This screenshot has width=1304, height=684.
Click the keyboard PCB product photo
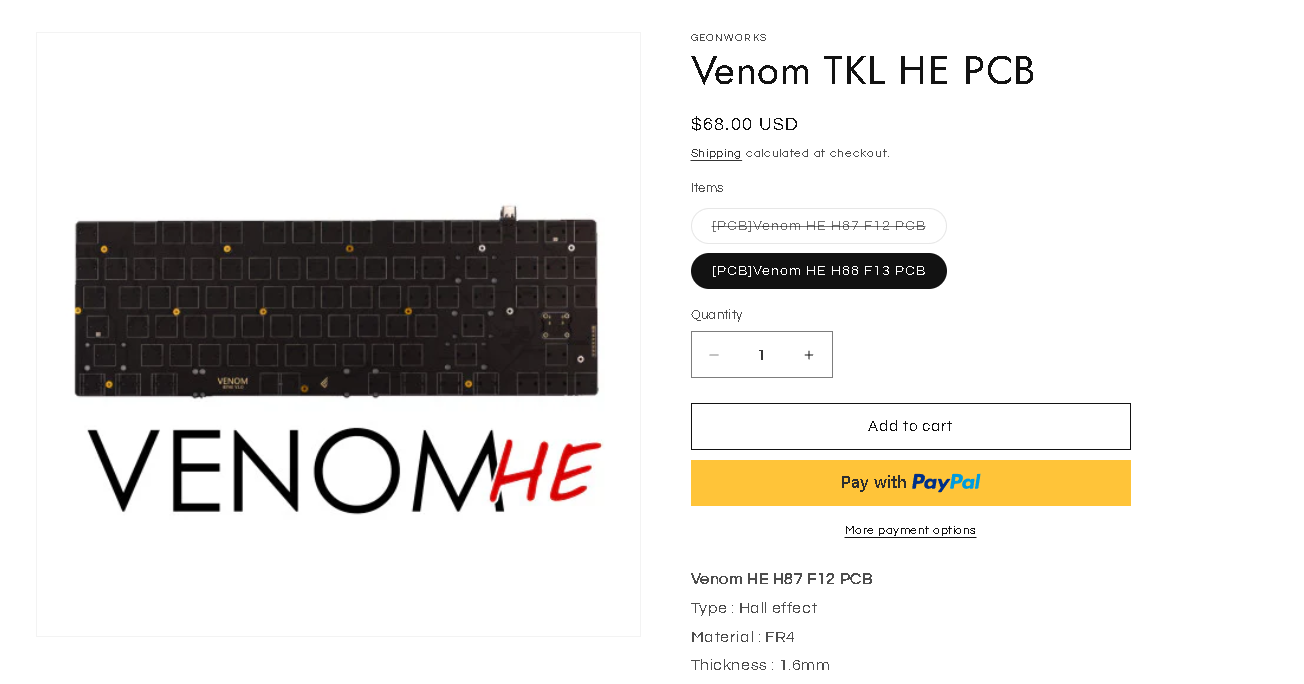coord(337,305)
